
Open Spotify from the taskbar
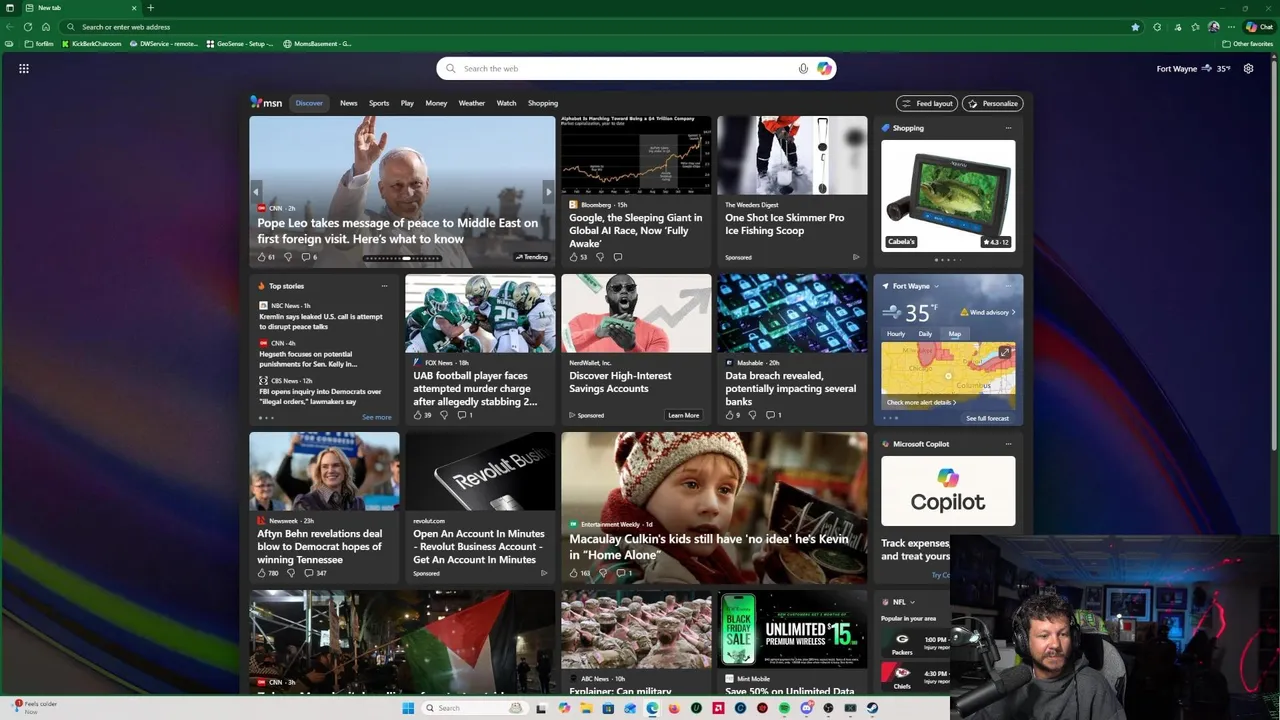(x=784, y=708)
